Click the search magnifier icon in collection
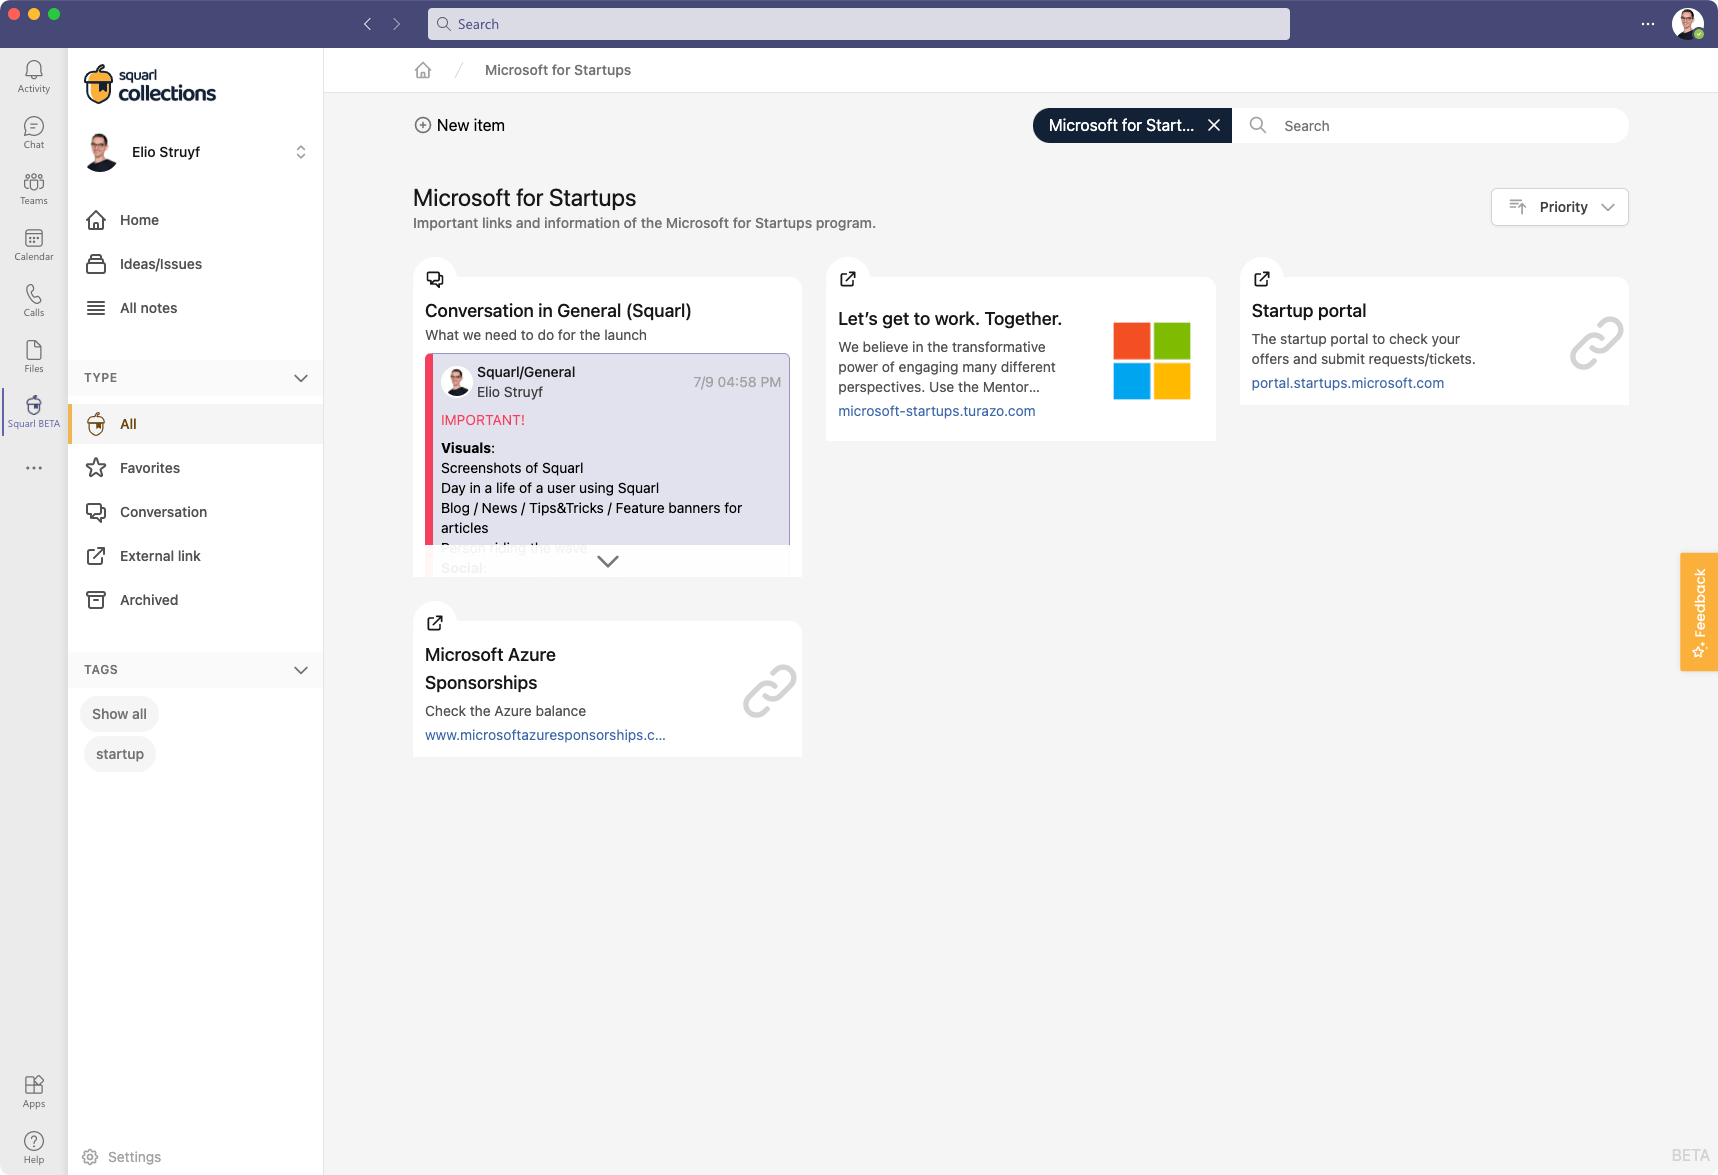 (1258, 125)
